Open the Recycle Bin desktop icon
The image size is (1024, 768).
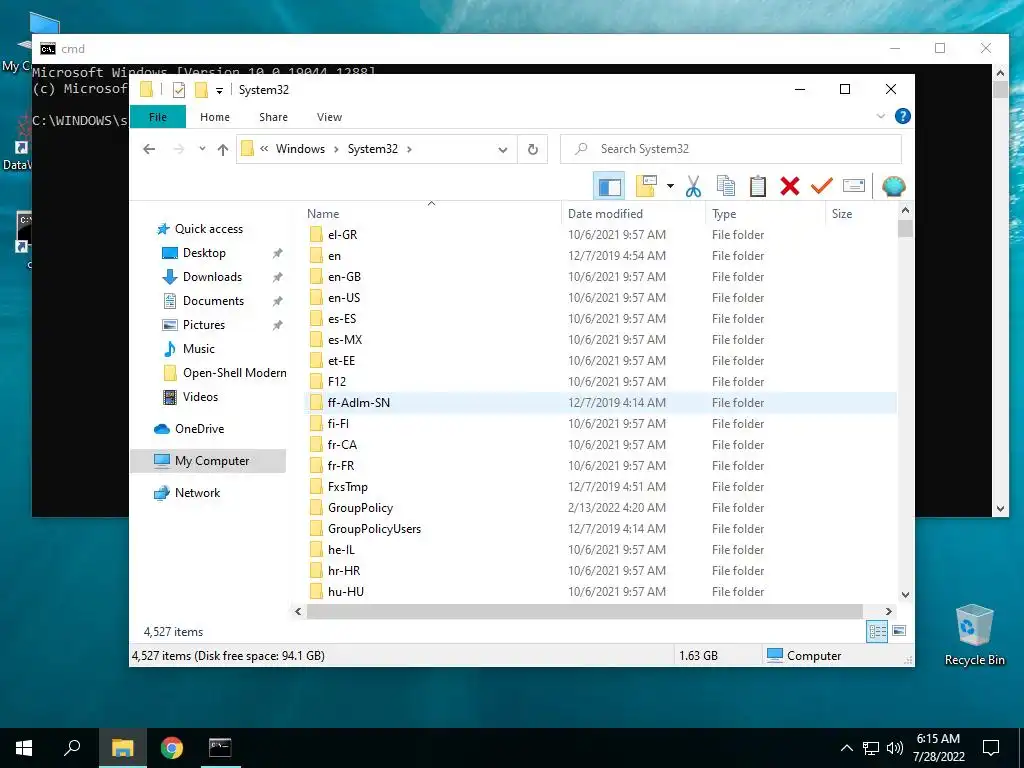point(974,636)
